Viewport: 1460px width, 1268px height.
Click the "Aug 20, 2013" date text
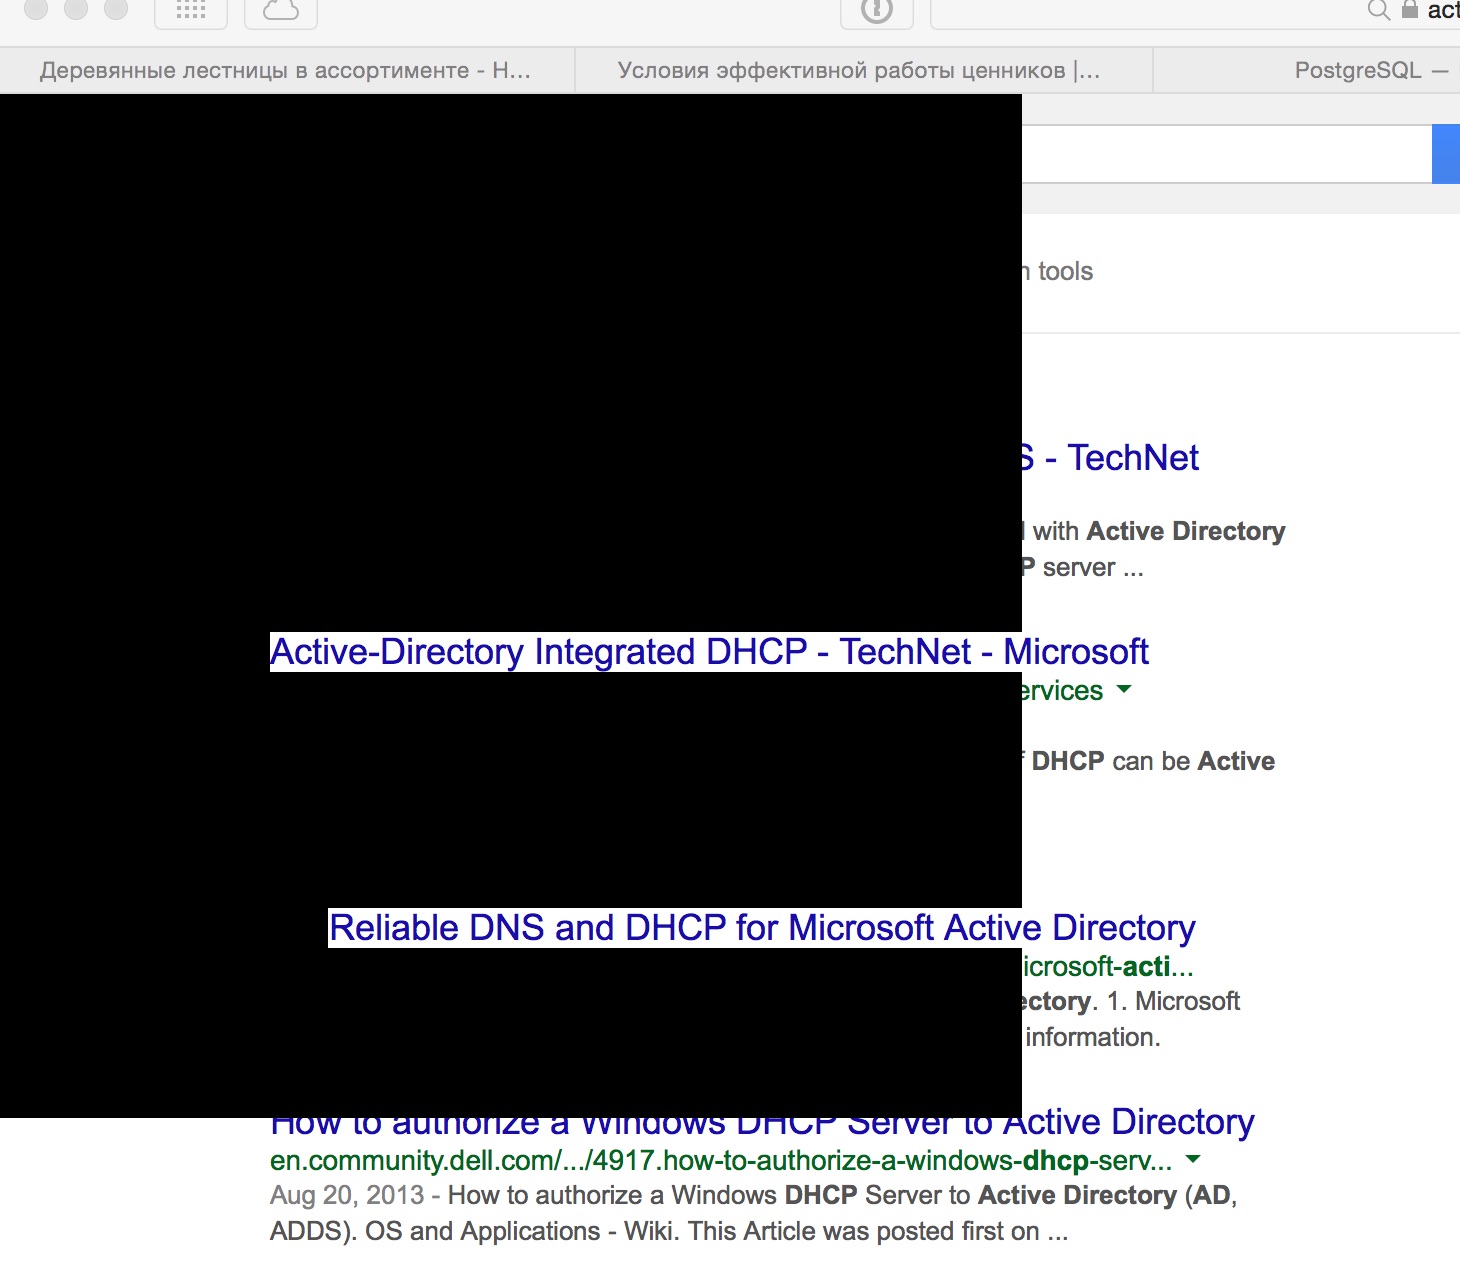[x=346, y=1195]
